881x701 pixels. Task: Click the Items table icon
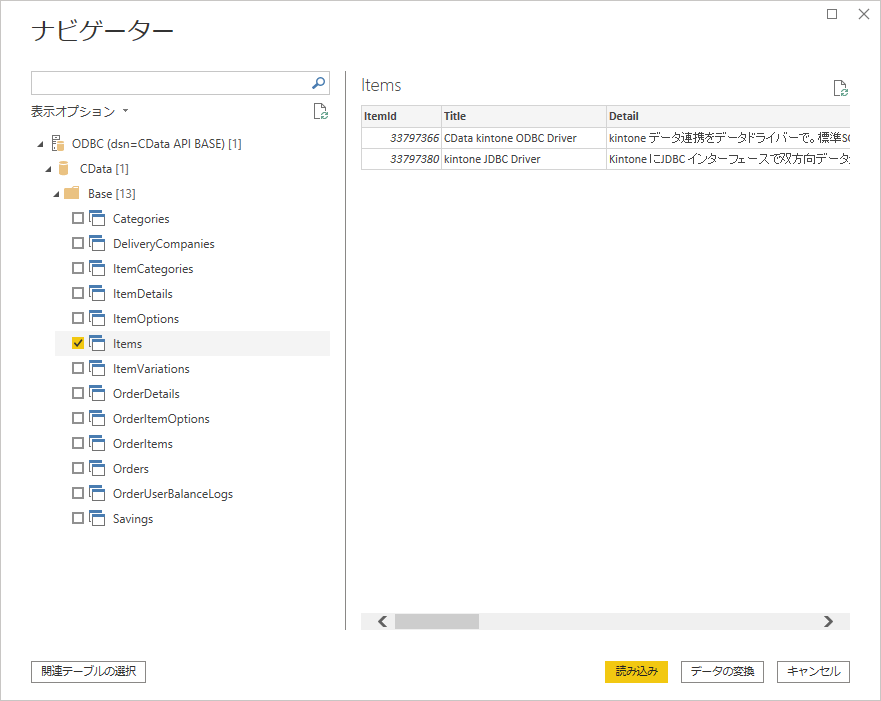97,343
